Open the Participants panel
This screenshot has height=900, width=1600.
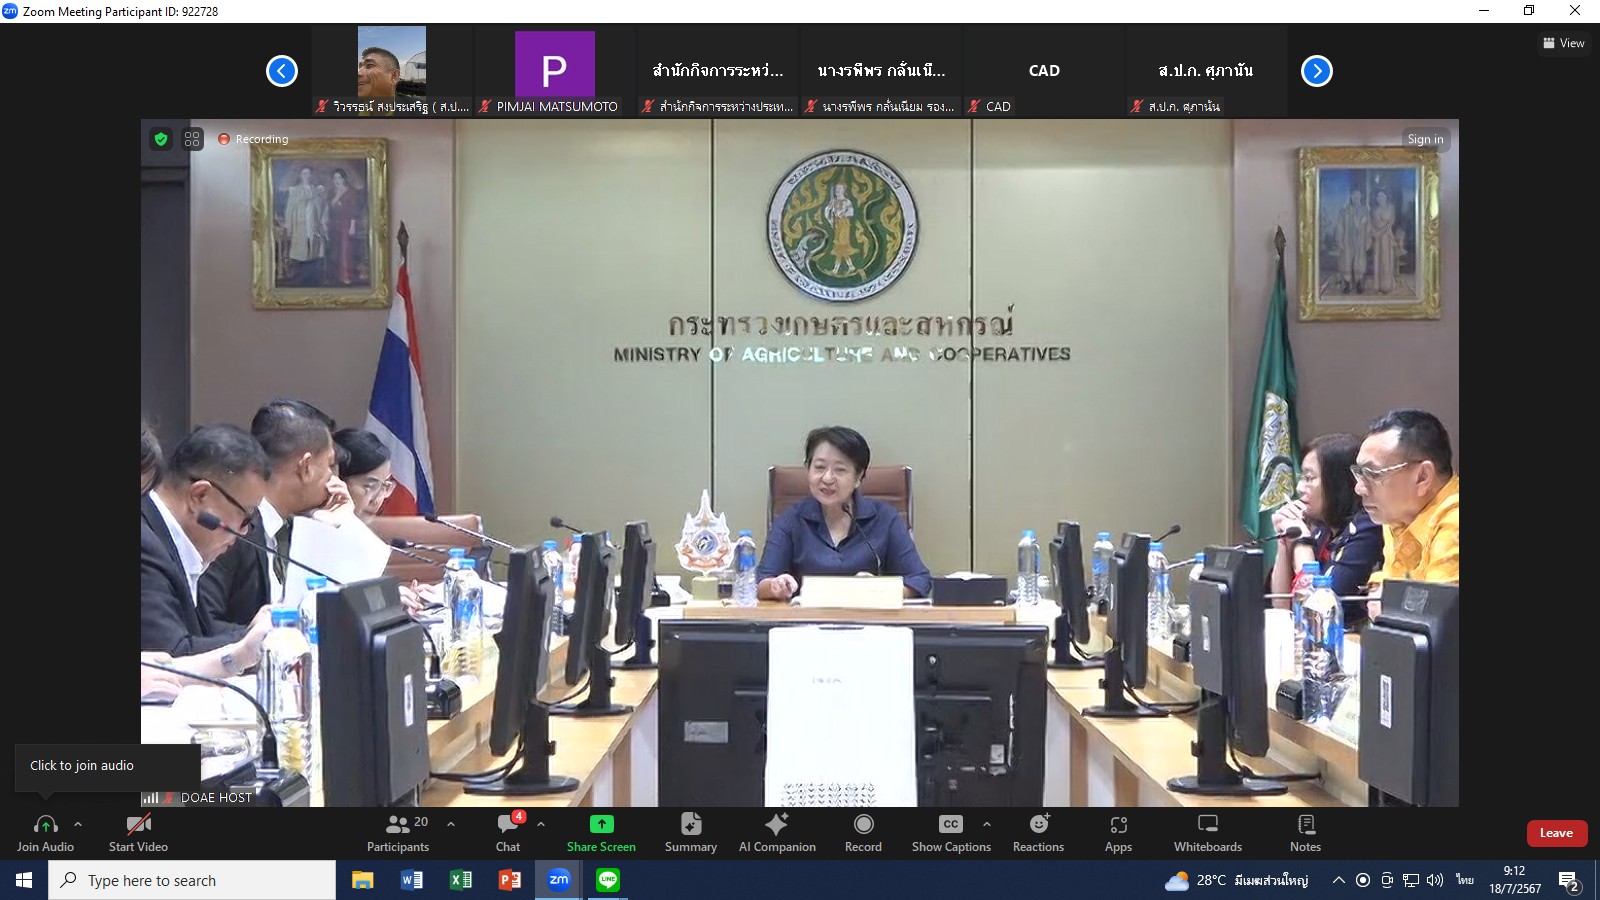coord(398,833)
